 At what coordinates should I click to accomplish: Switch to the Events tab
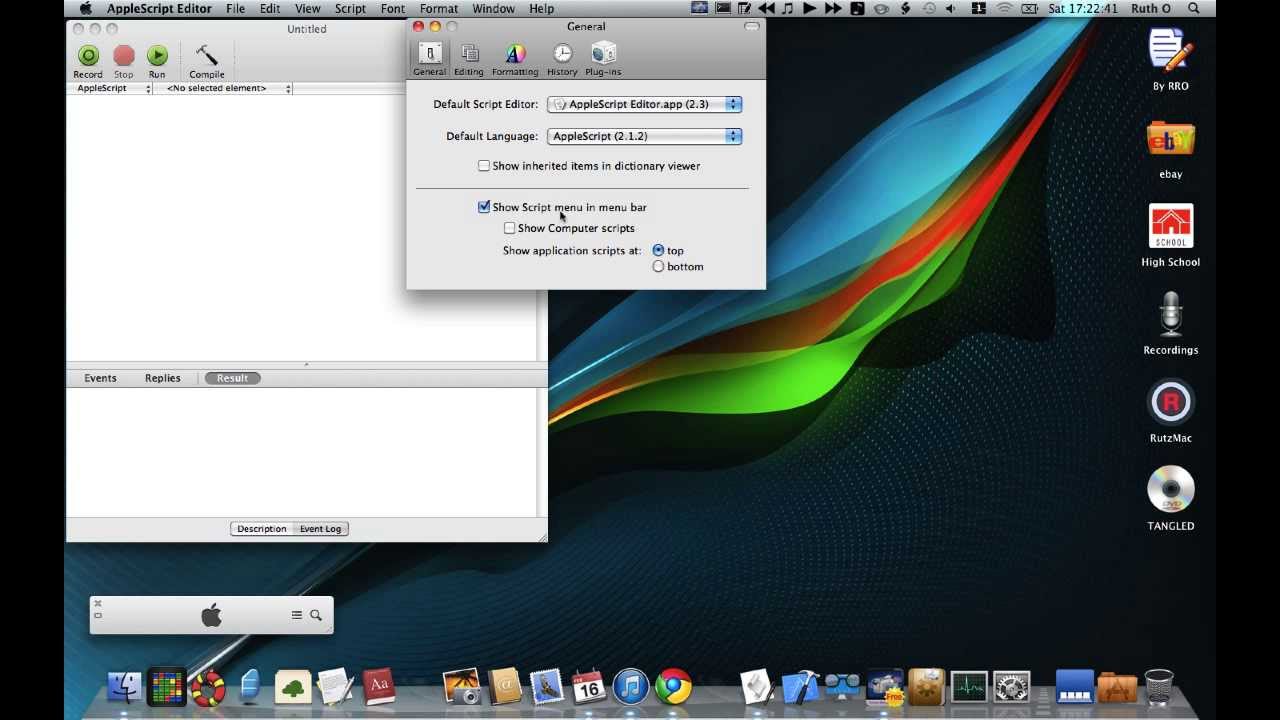click(x=100, y=378)
